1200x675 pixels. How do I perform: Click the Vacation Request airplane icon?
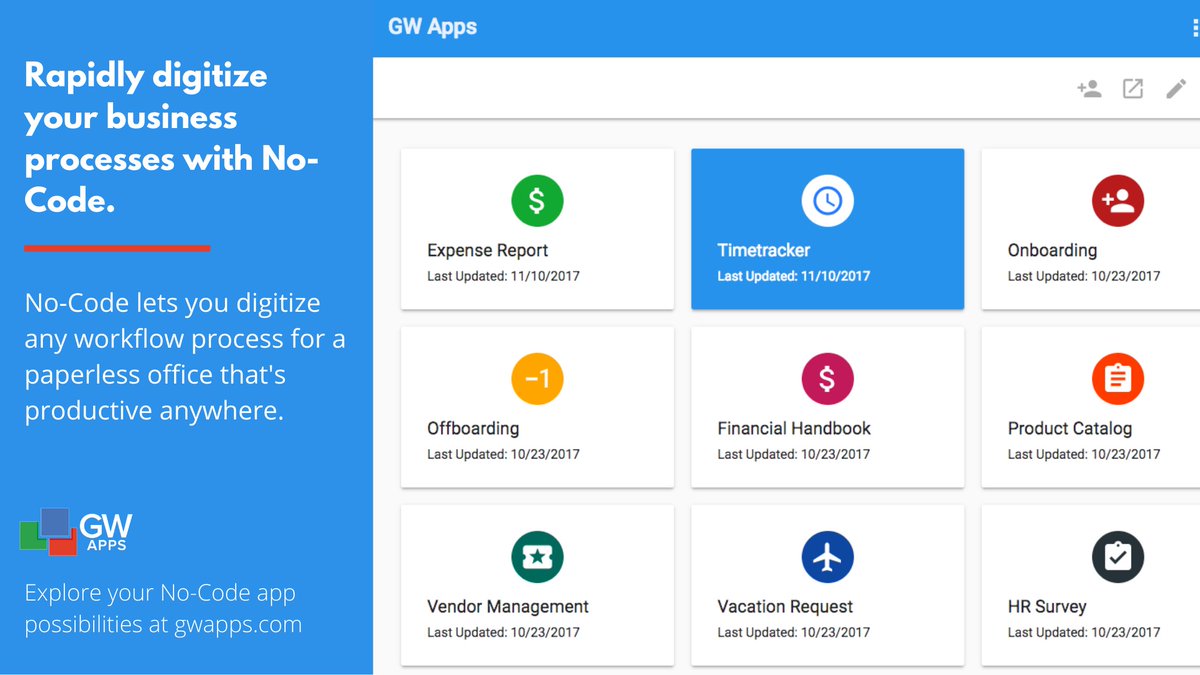coord(827,557)
